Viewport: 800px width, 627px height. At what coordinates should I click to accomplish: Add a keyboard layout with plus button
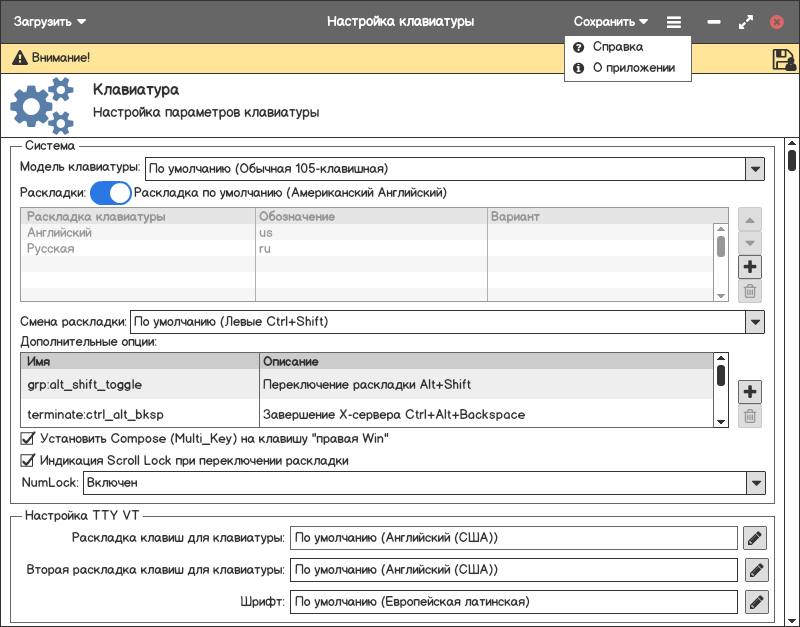pyautogui.click(x=750, y=267)
